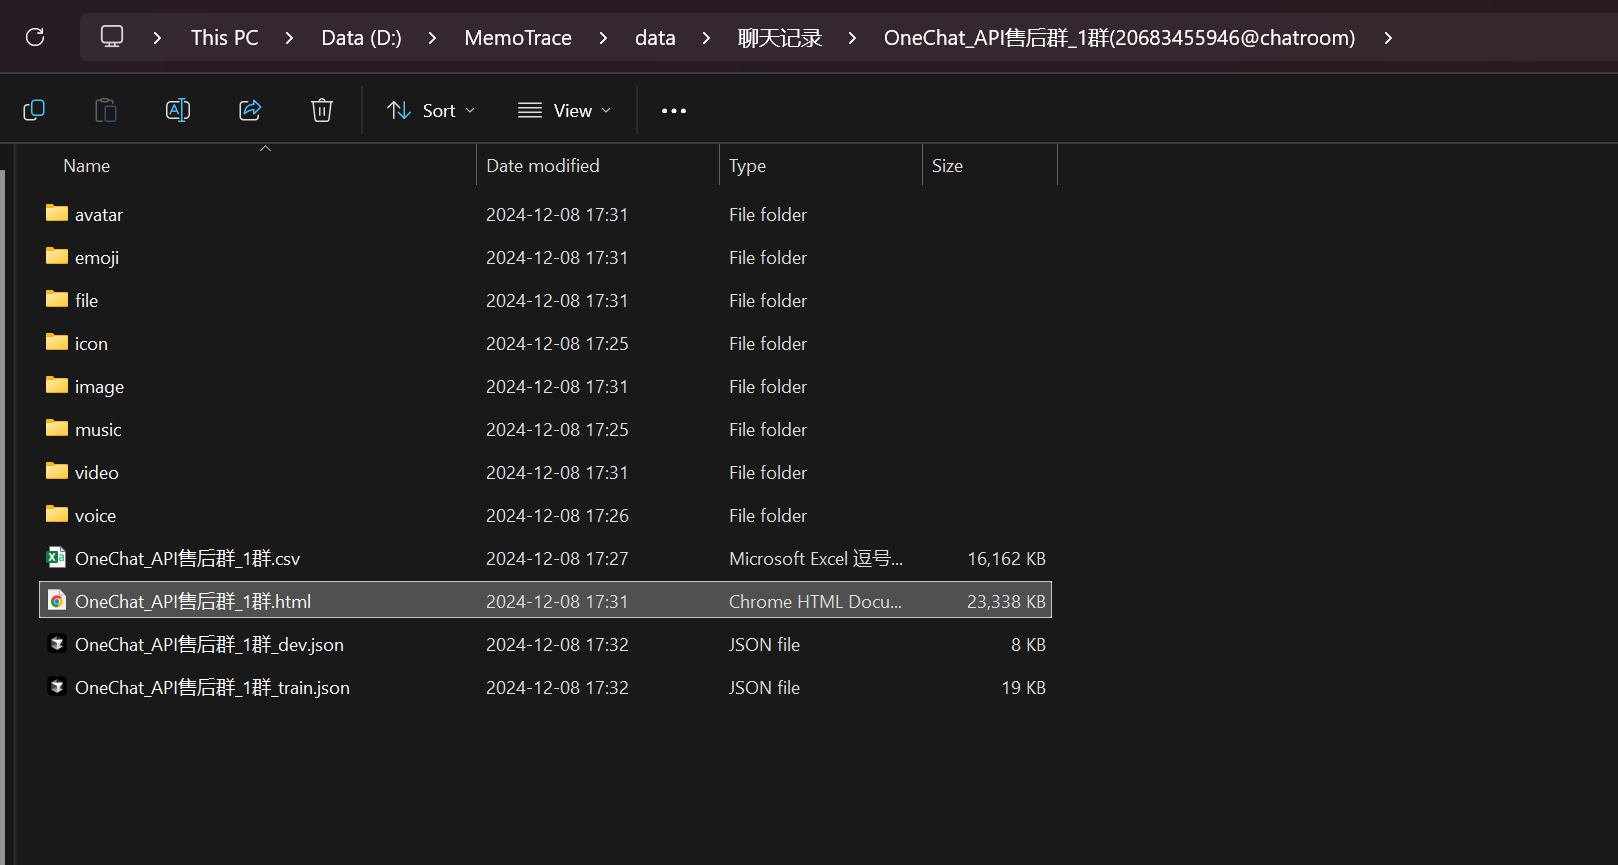This screenshot has width=1618, height=865.
Task: Click the Refresh icon in the address bar
Action: click(x=35, y=37)
